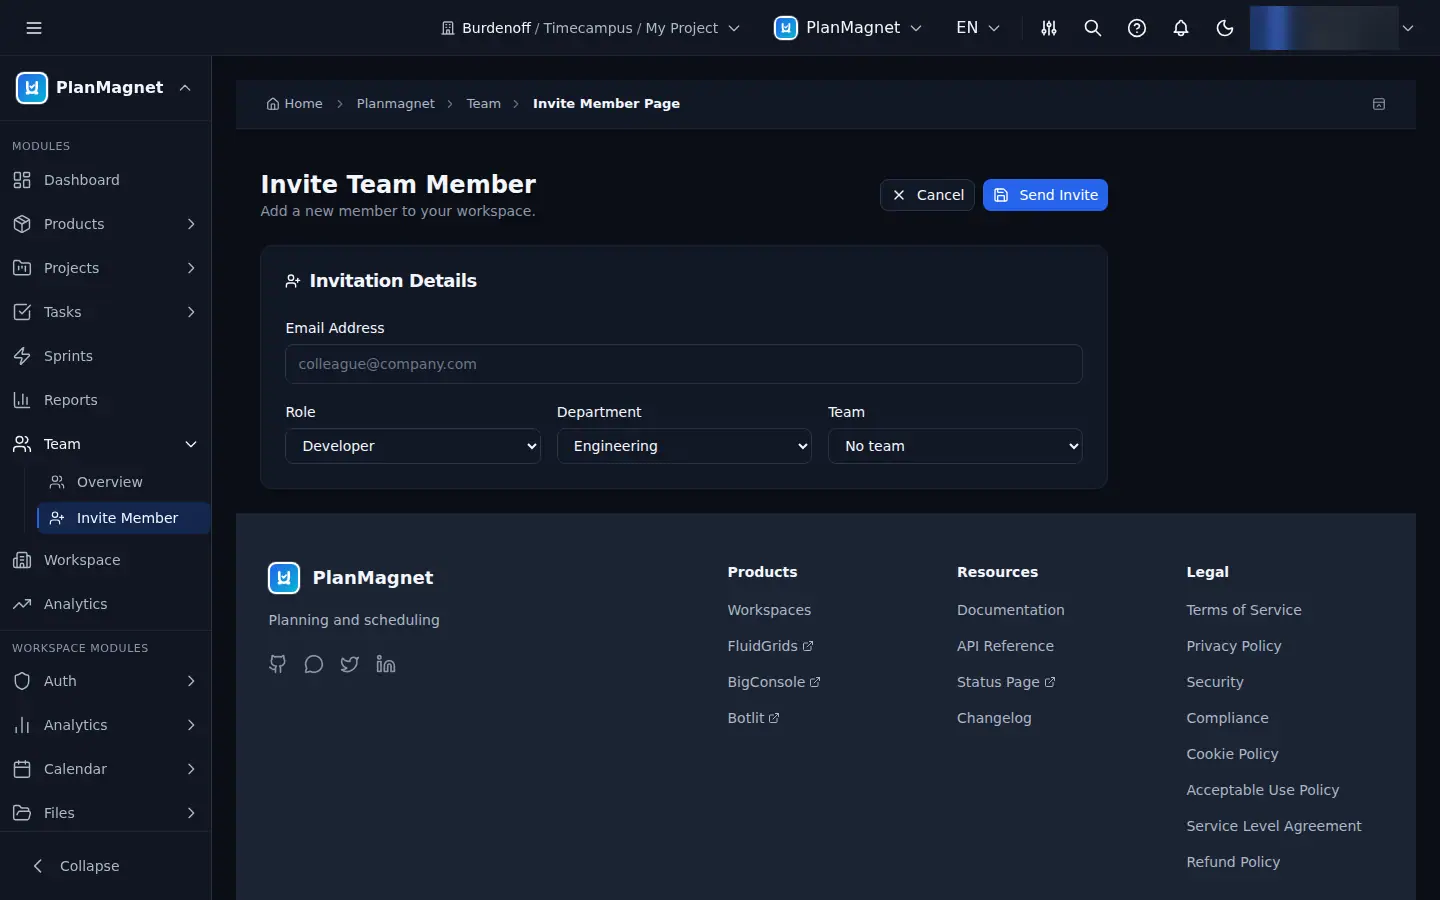This screenshot has width=1440, height=900.
Task: Expand the Tasks submenu chevron
Action: tap(191, 312)
